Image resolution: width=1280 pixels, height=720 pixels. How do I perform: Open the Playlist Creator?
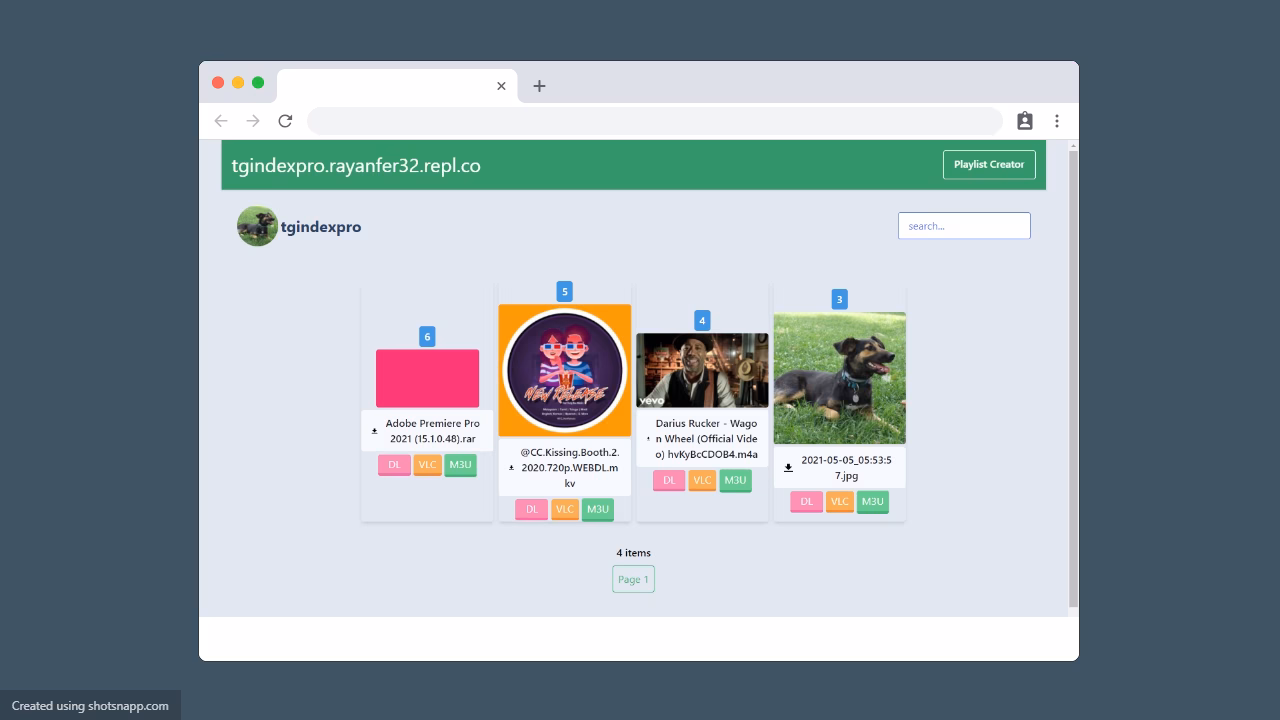click(988, 165)
